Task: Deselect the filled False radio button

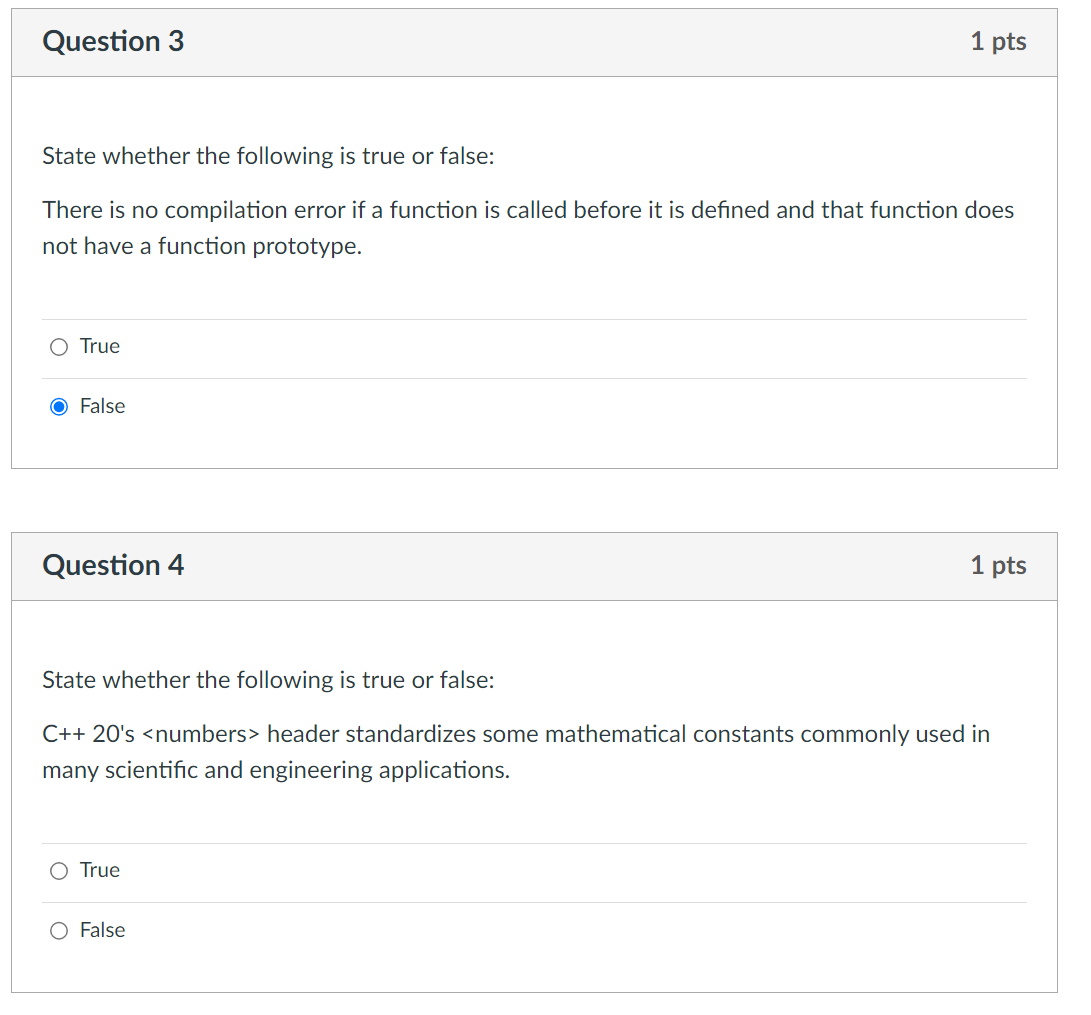Action: click(59, 406)
